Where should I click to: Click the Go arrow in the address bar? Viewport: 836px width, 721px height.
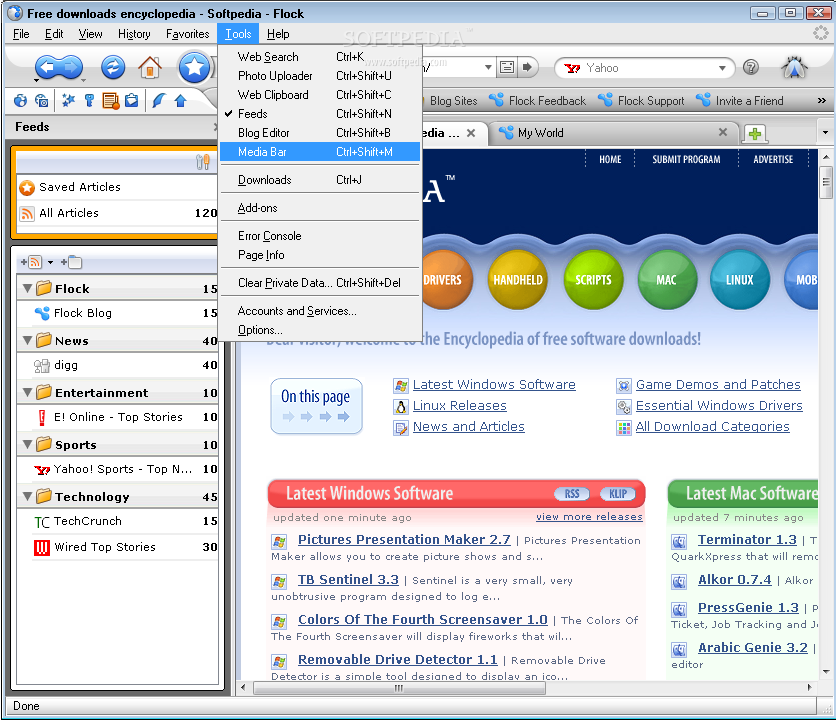(527, 67)
